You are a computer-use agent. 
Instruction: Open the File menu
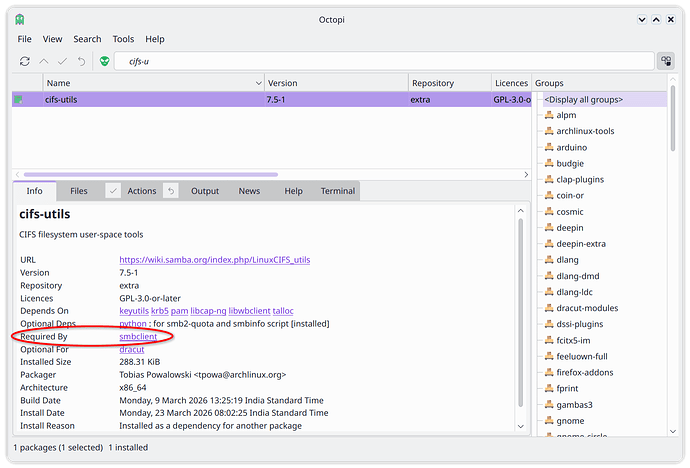(25, 39)
